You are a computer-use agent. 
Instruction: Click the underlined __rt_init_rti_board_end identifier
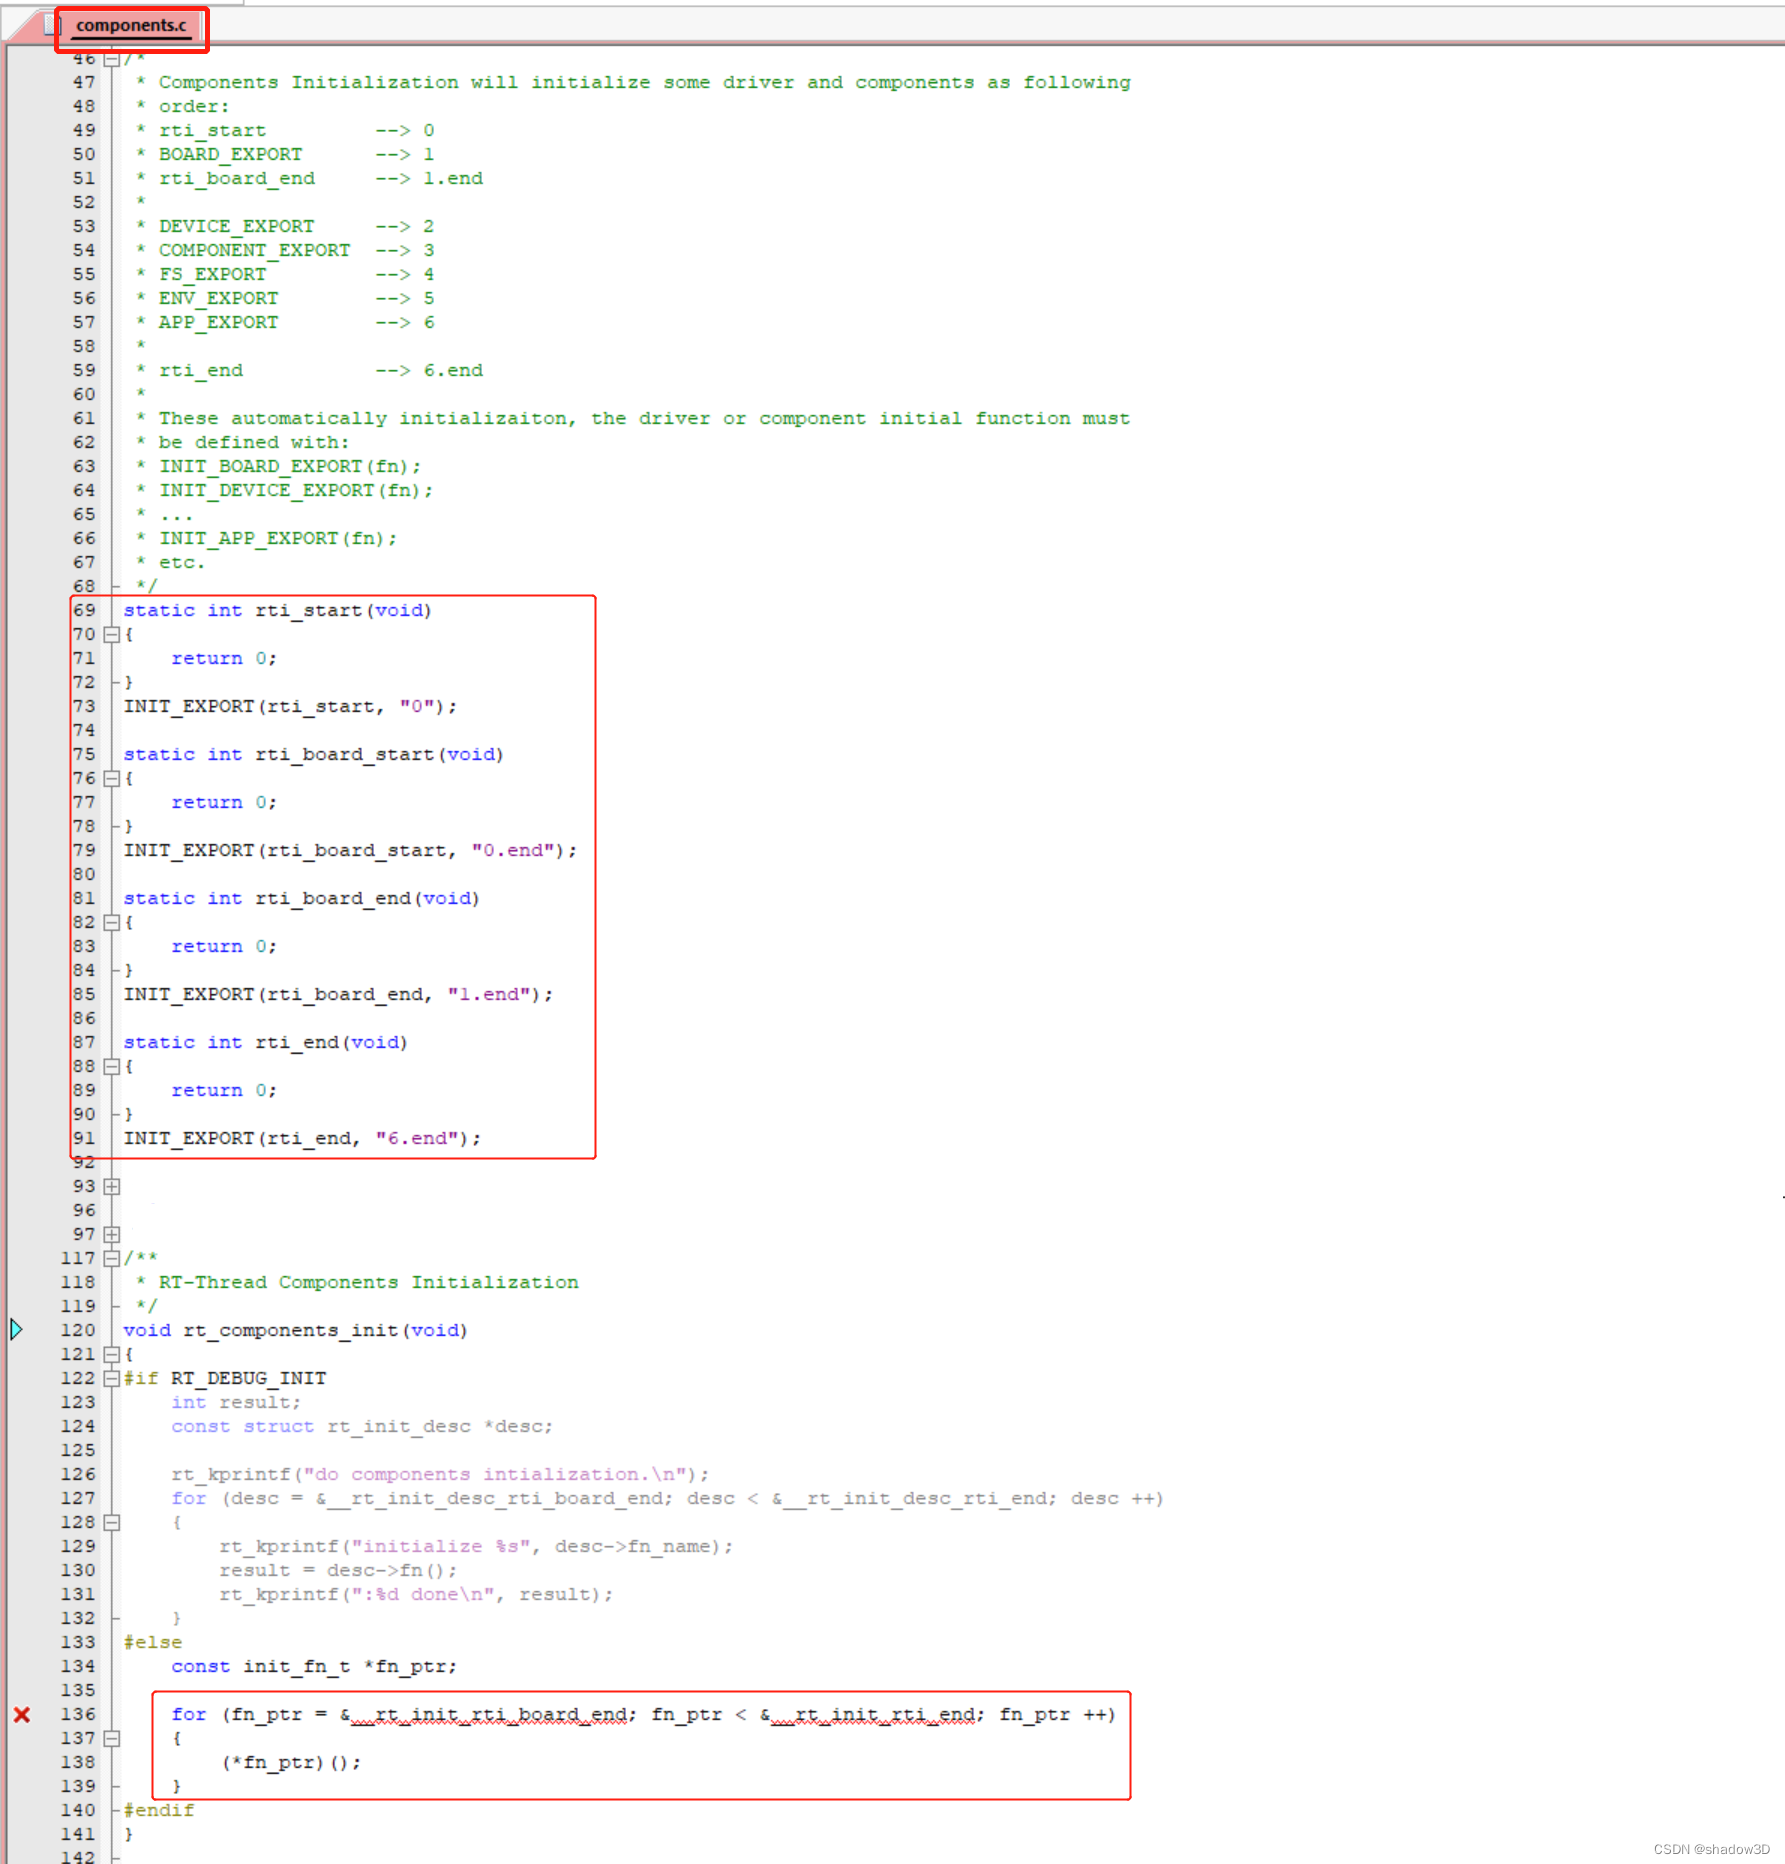(x=490, y=1715)
